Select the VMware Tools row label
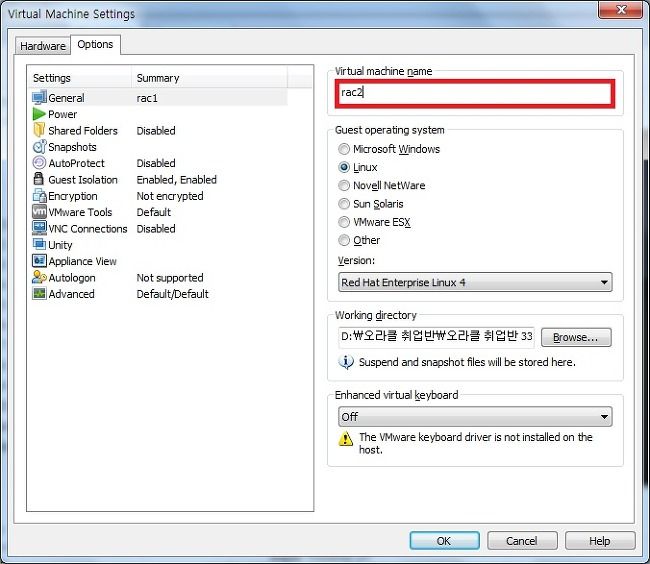 point(80,212)
